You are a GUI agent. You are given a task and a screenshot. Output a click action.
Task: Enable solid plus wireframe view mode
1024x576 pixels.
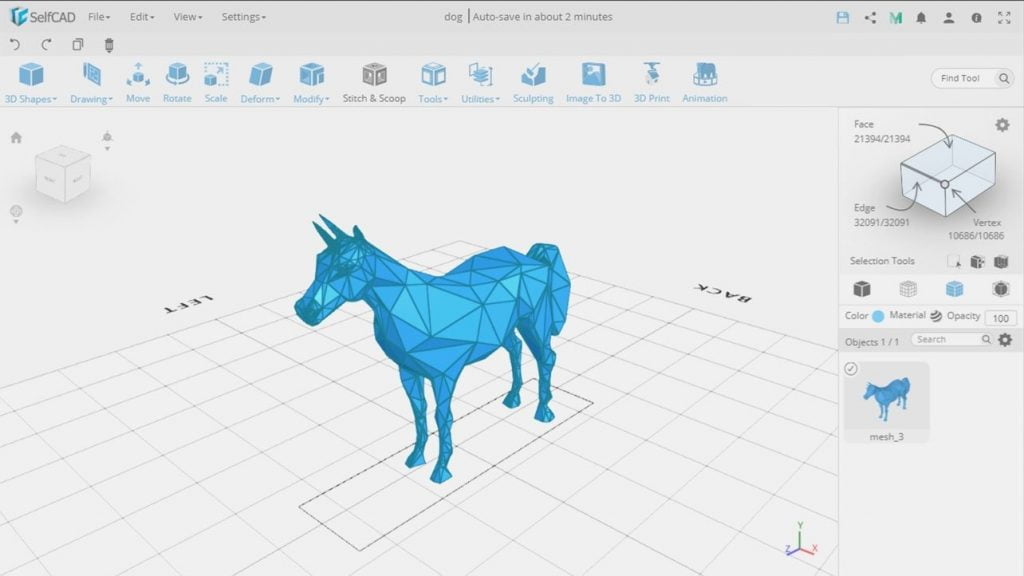(954, 289)
